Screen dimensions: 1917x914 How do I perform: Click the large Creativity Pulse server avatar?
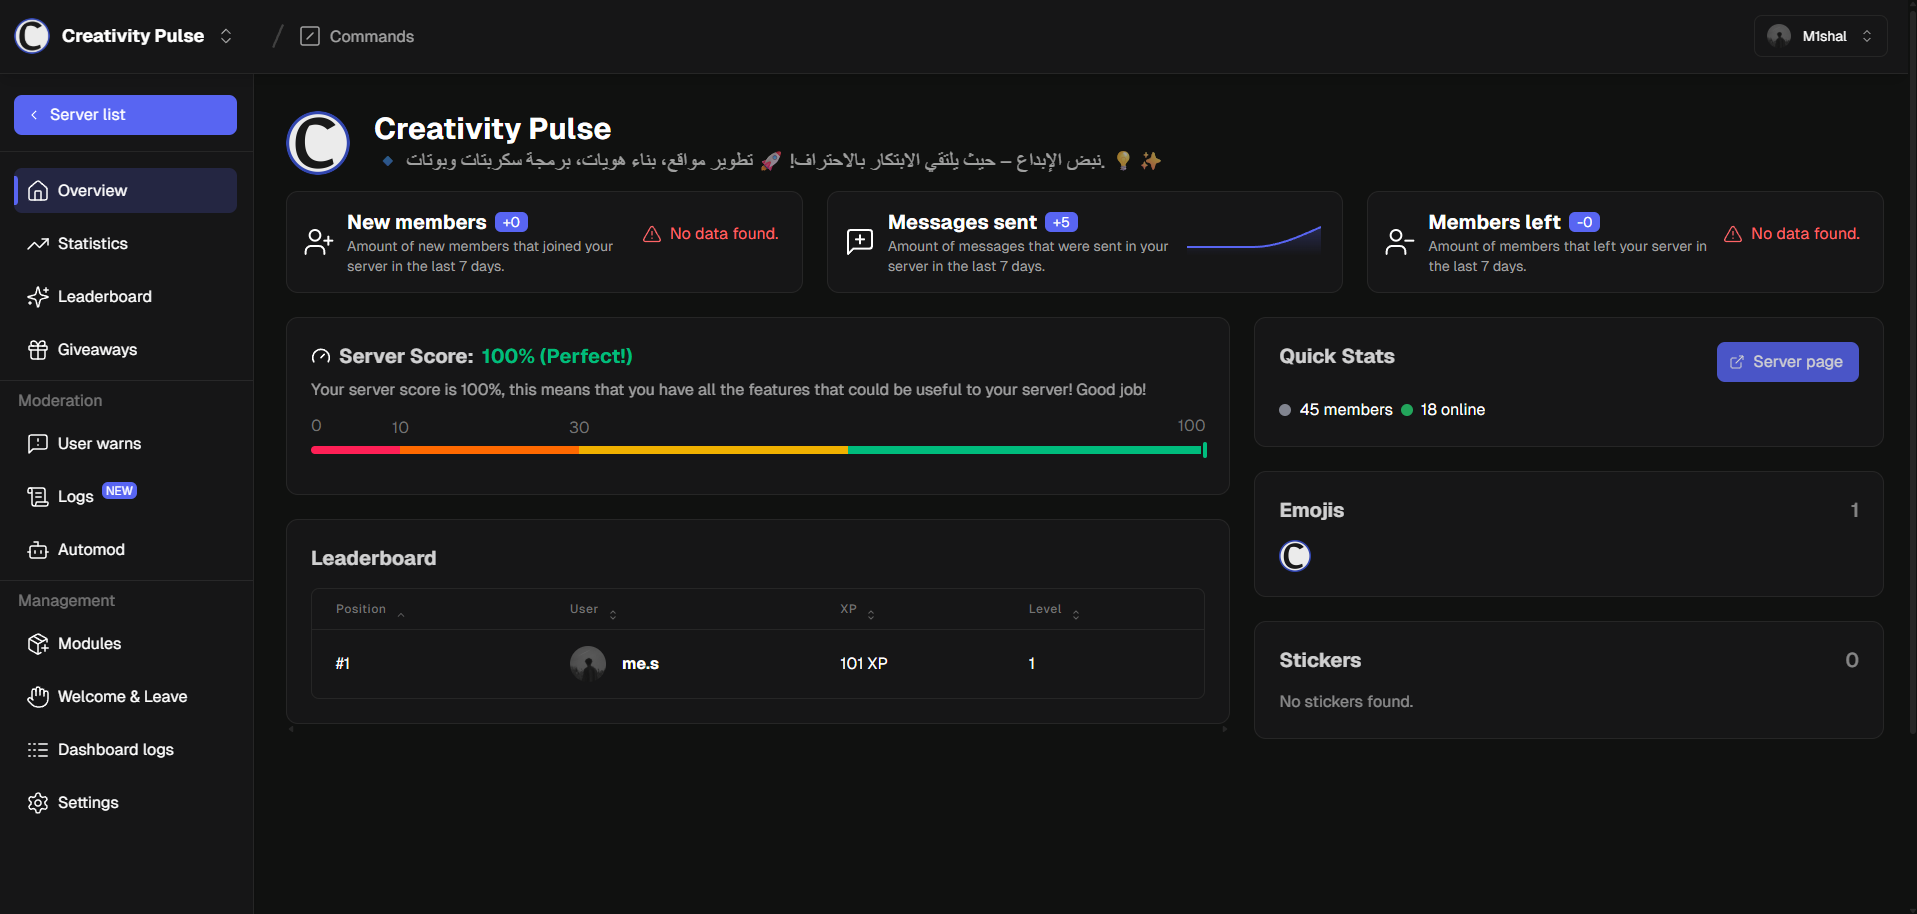[x=318, y=143]
